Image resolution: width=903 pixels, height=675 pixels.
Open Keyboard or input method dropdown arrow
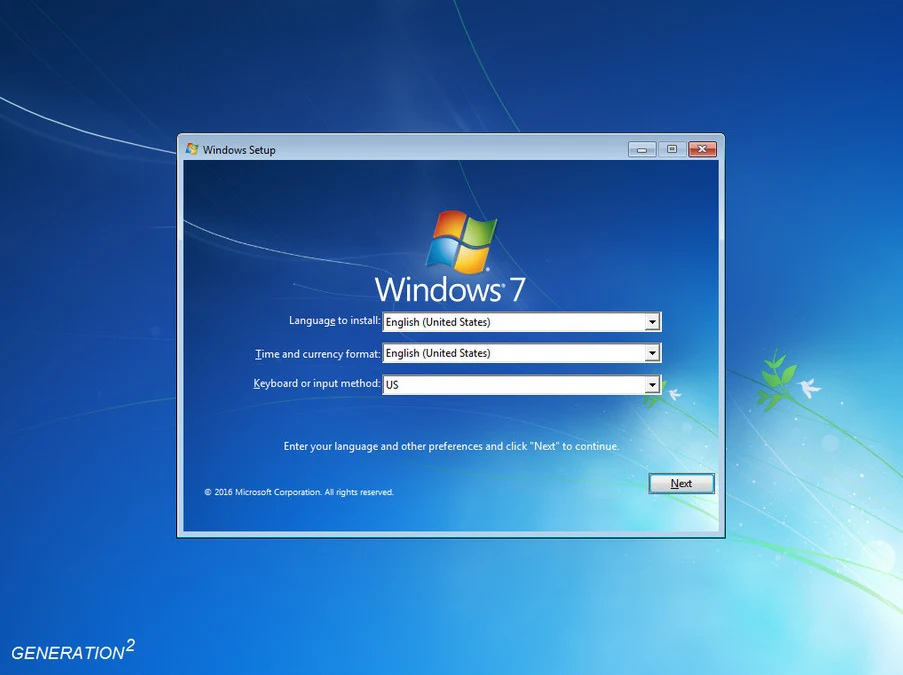652,384
